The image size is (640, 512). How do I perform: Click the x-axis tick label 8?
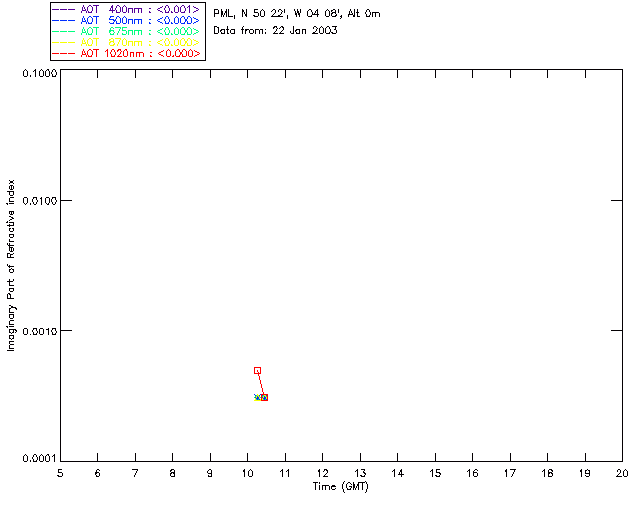173,473
